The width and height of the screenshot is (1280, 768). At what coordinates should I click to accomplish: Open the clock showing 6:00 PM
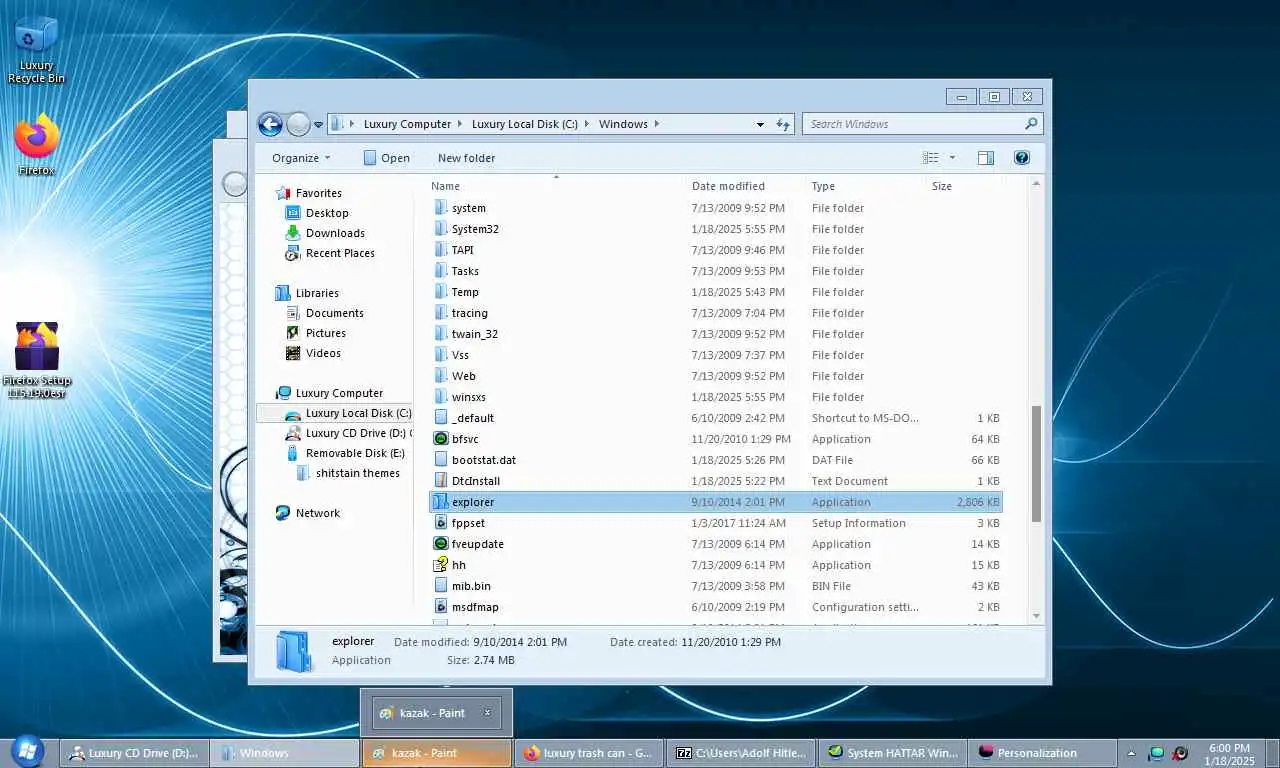coord(1229,754)
